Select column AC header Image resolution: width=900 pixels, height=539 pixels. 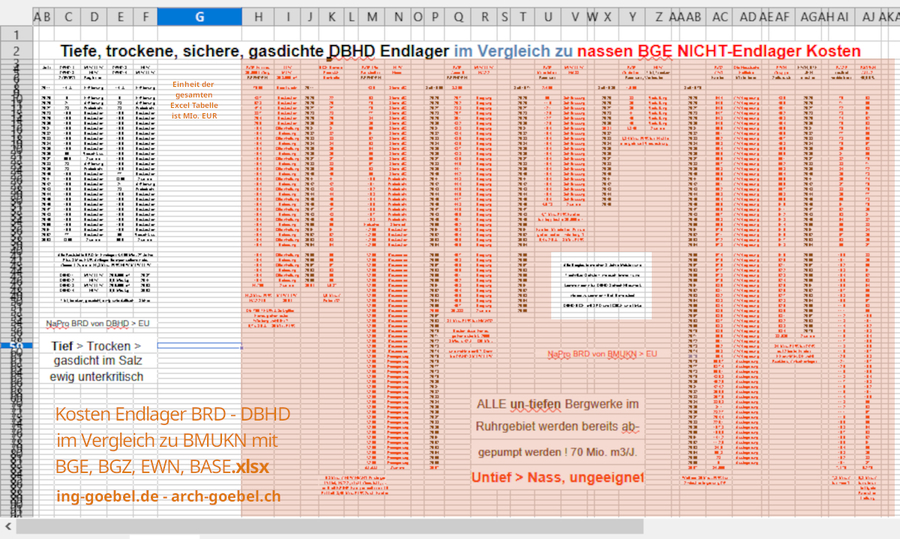720,16
